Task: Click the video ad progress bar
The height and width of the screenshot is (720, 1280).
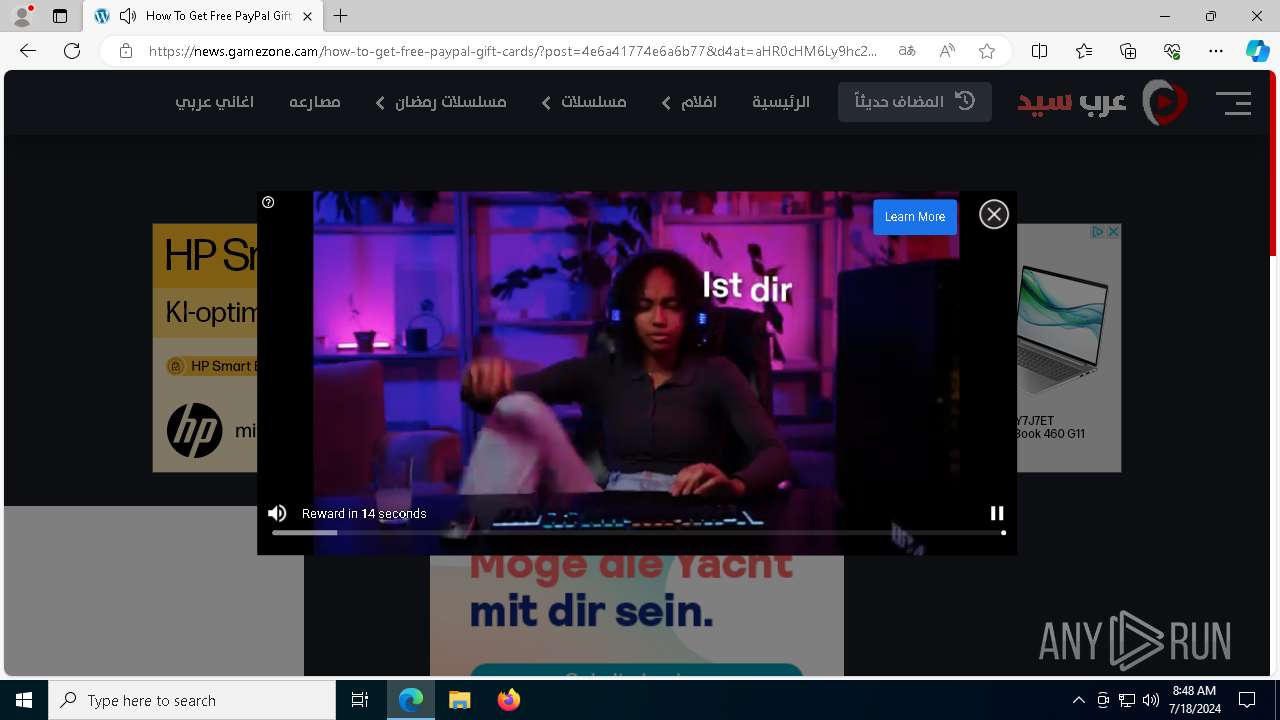Action: (638, 533)
